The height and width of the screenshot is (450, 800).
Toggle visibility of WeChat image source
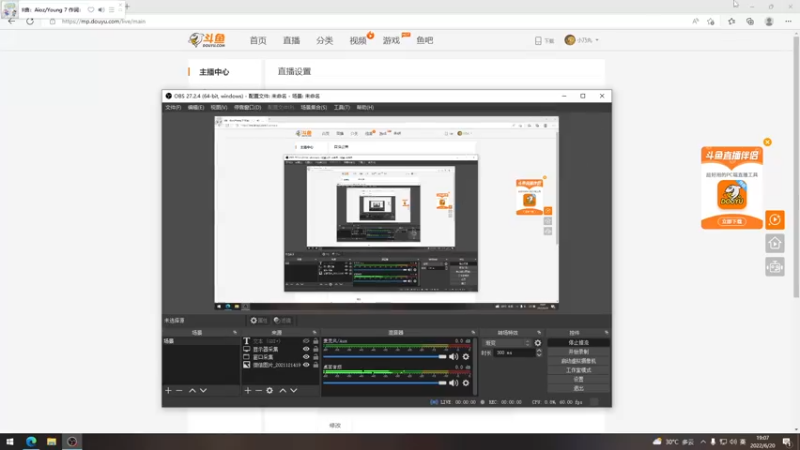pyautogui.click(x=306, y=365)
